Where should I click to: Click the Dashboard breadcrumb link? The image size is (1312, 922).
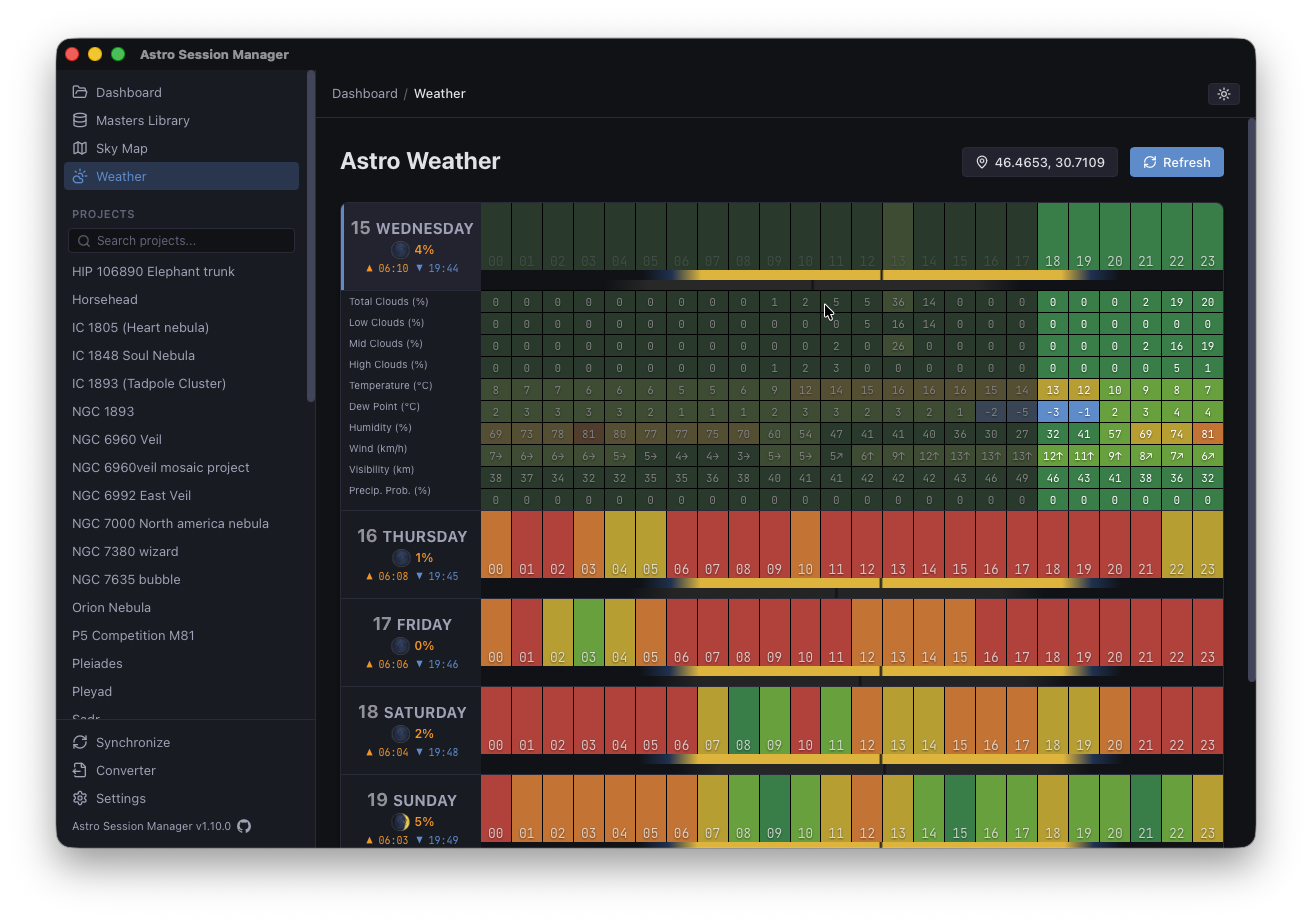pyautogui.click(x=364, y=93)
